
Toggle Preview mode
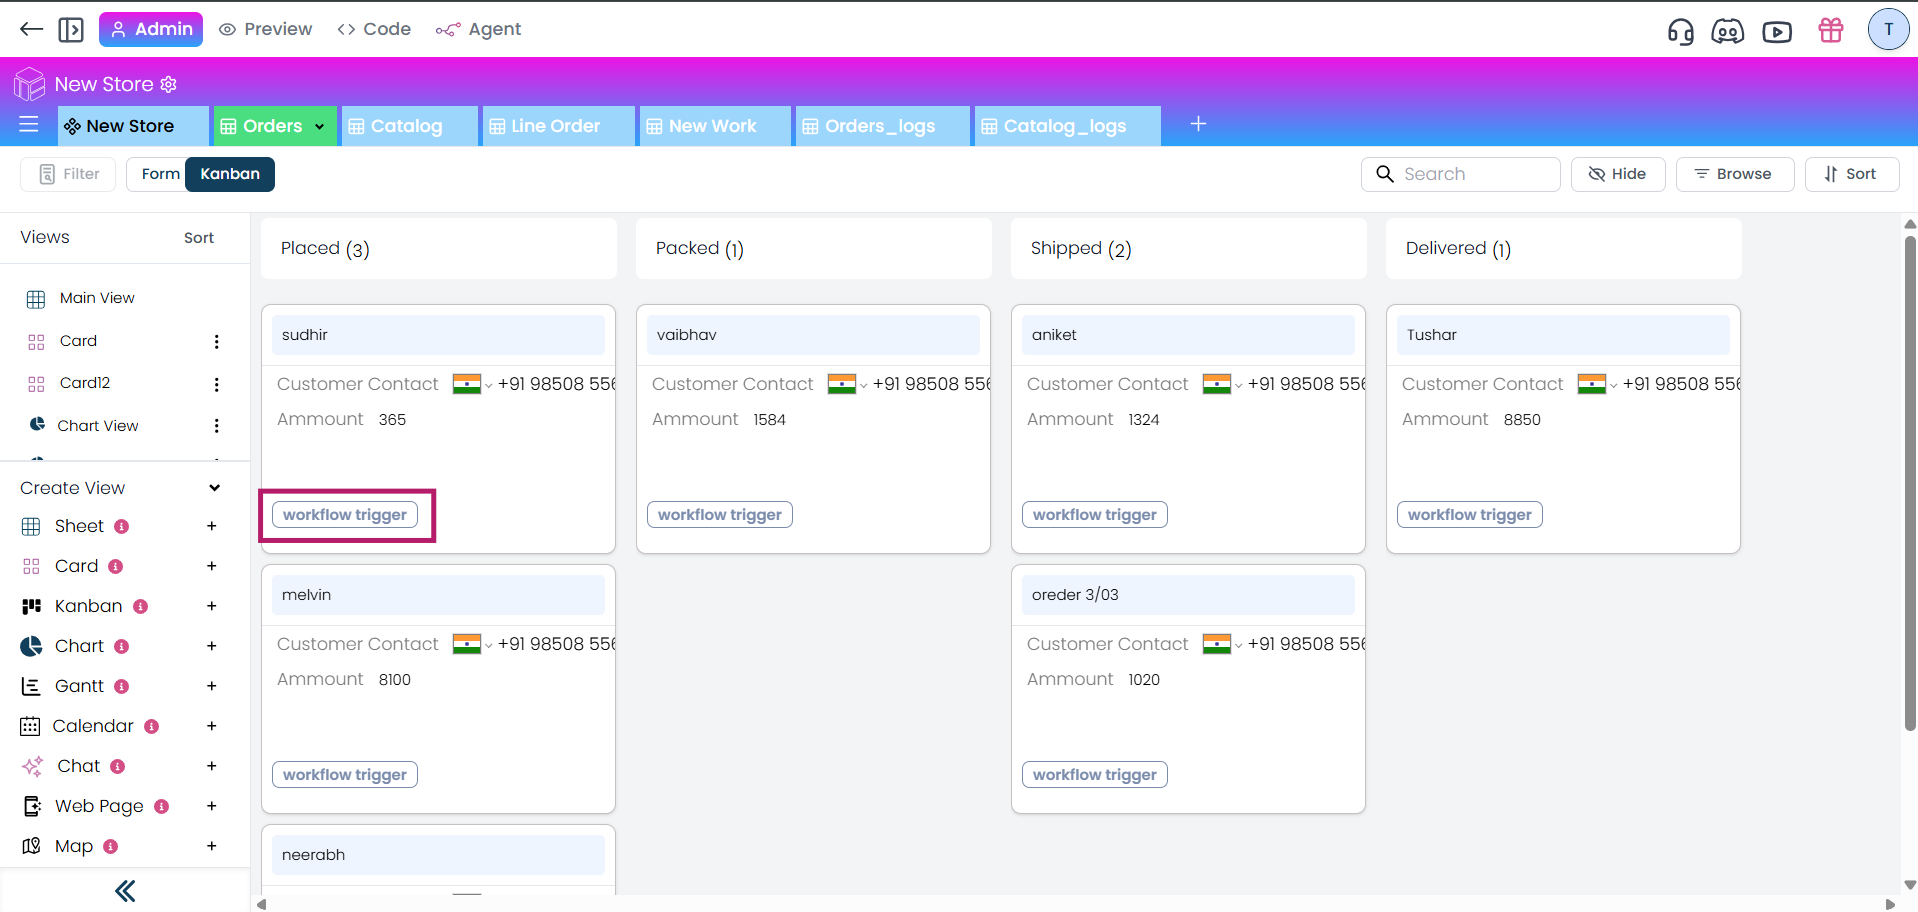coord(266,30)
